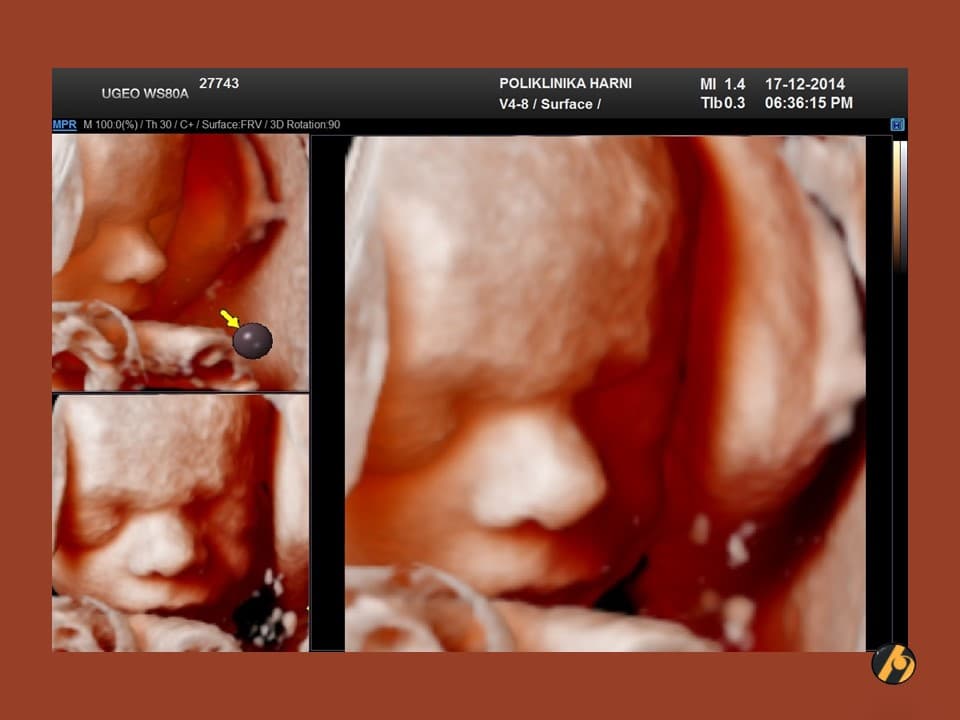This screenshot has height=720, width=960.
Task: Click the POLIKLINIKA HARNI clinic name
Action: click(x=565, y=84)
